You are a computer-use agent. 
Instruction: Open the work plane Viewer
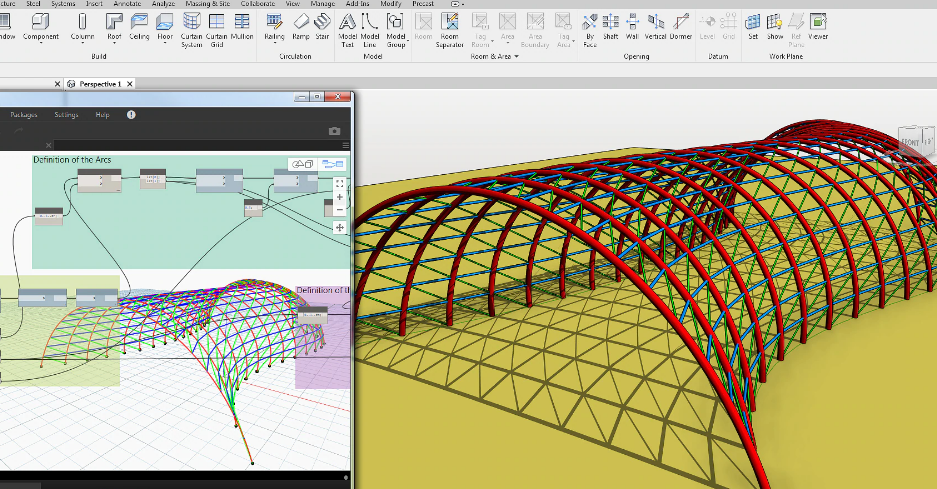(x=818, y=28)
